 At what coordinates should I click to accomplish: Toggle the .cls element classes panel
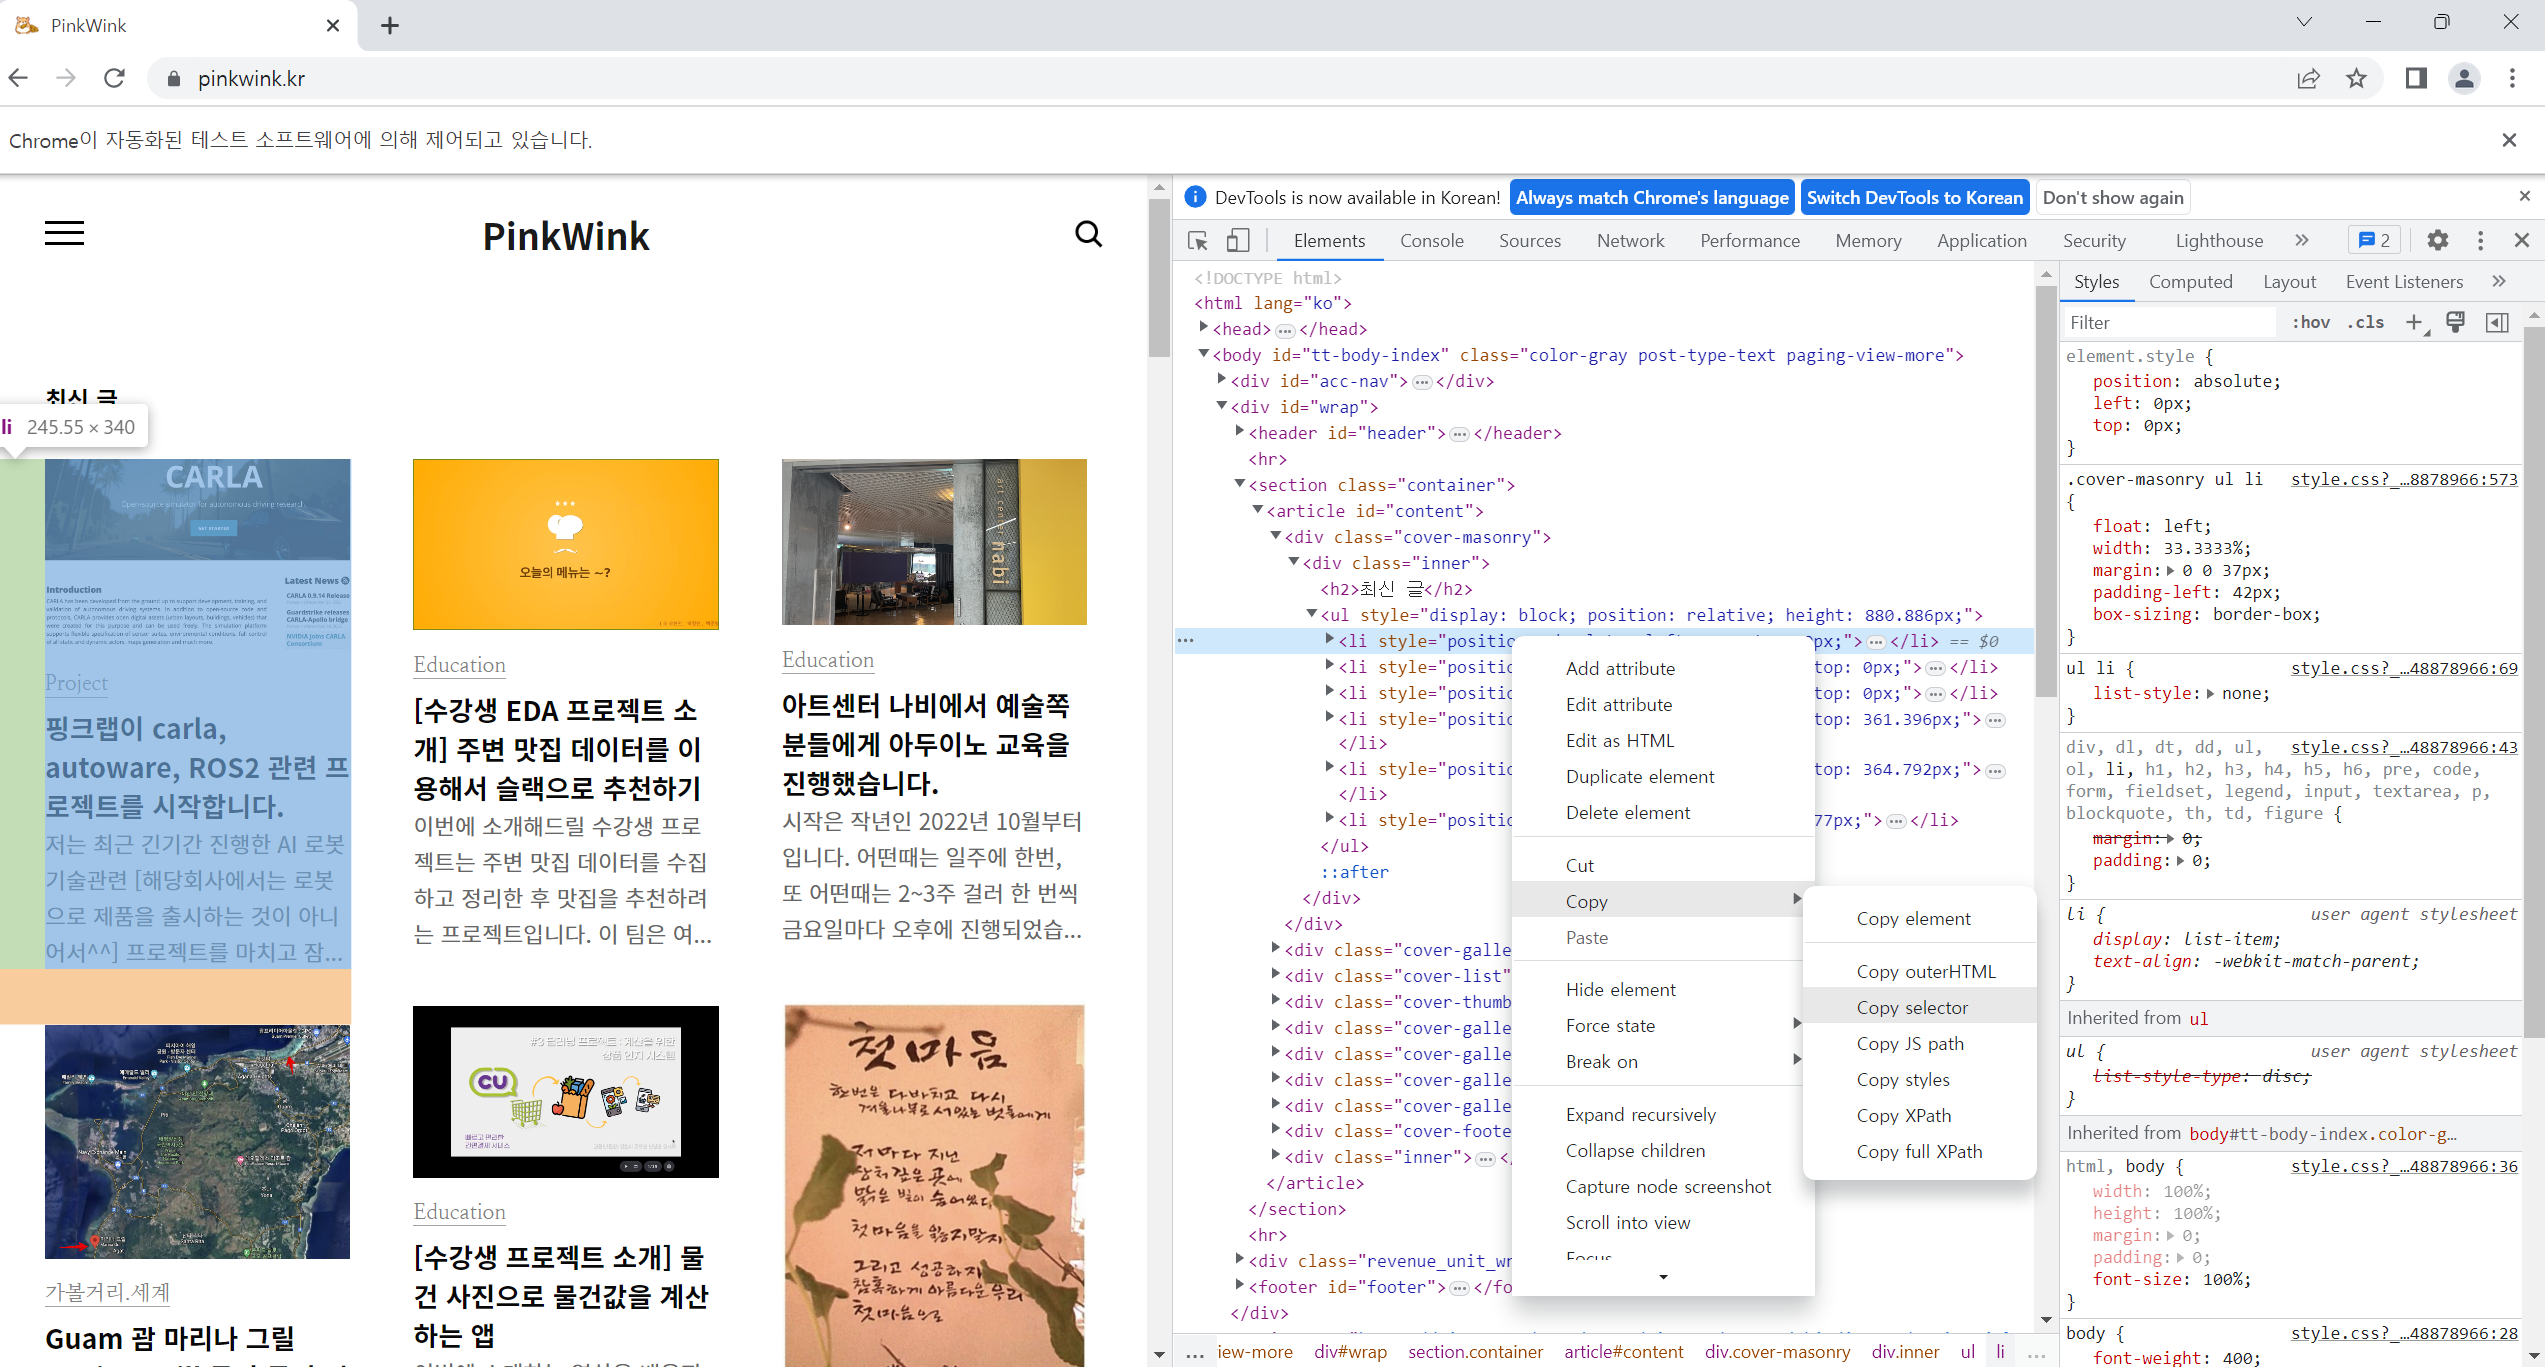(x=2366, y=322)
